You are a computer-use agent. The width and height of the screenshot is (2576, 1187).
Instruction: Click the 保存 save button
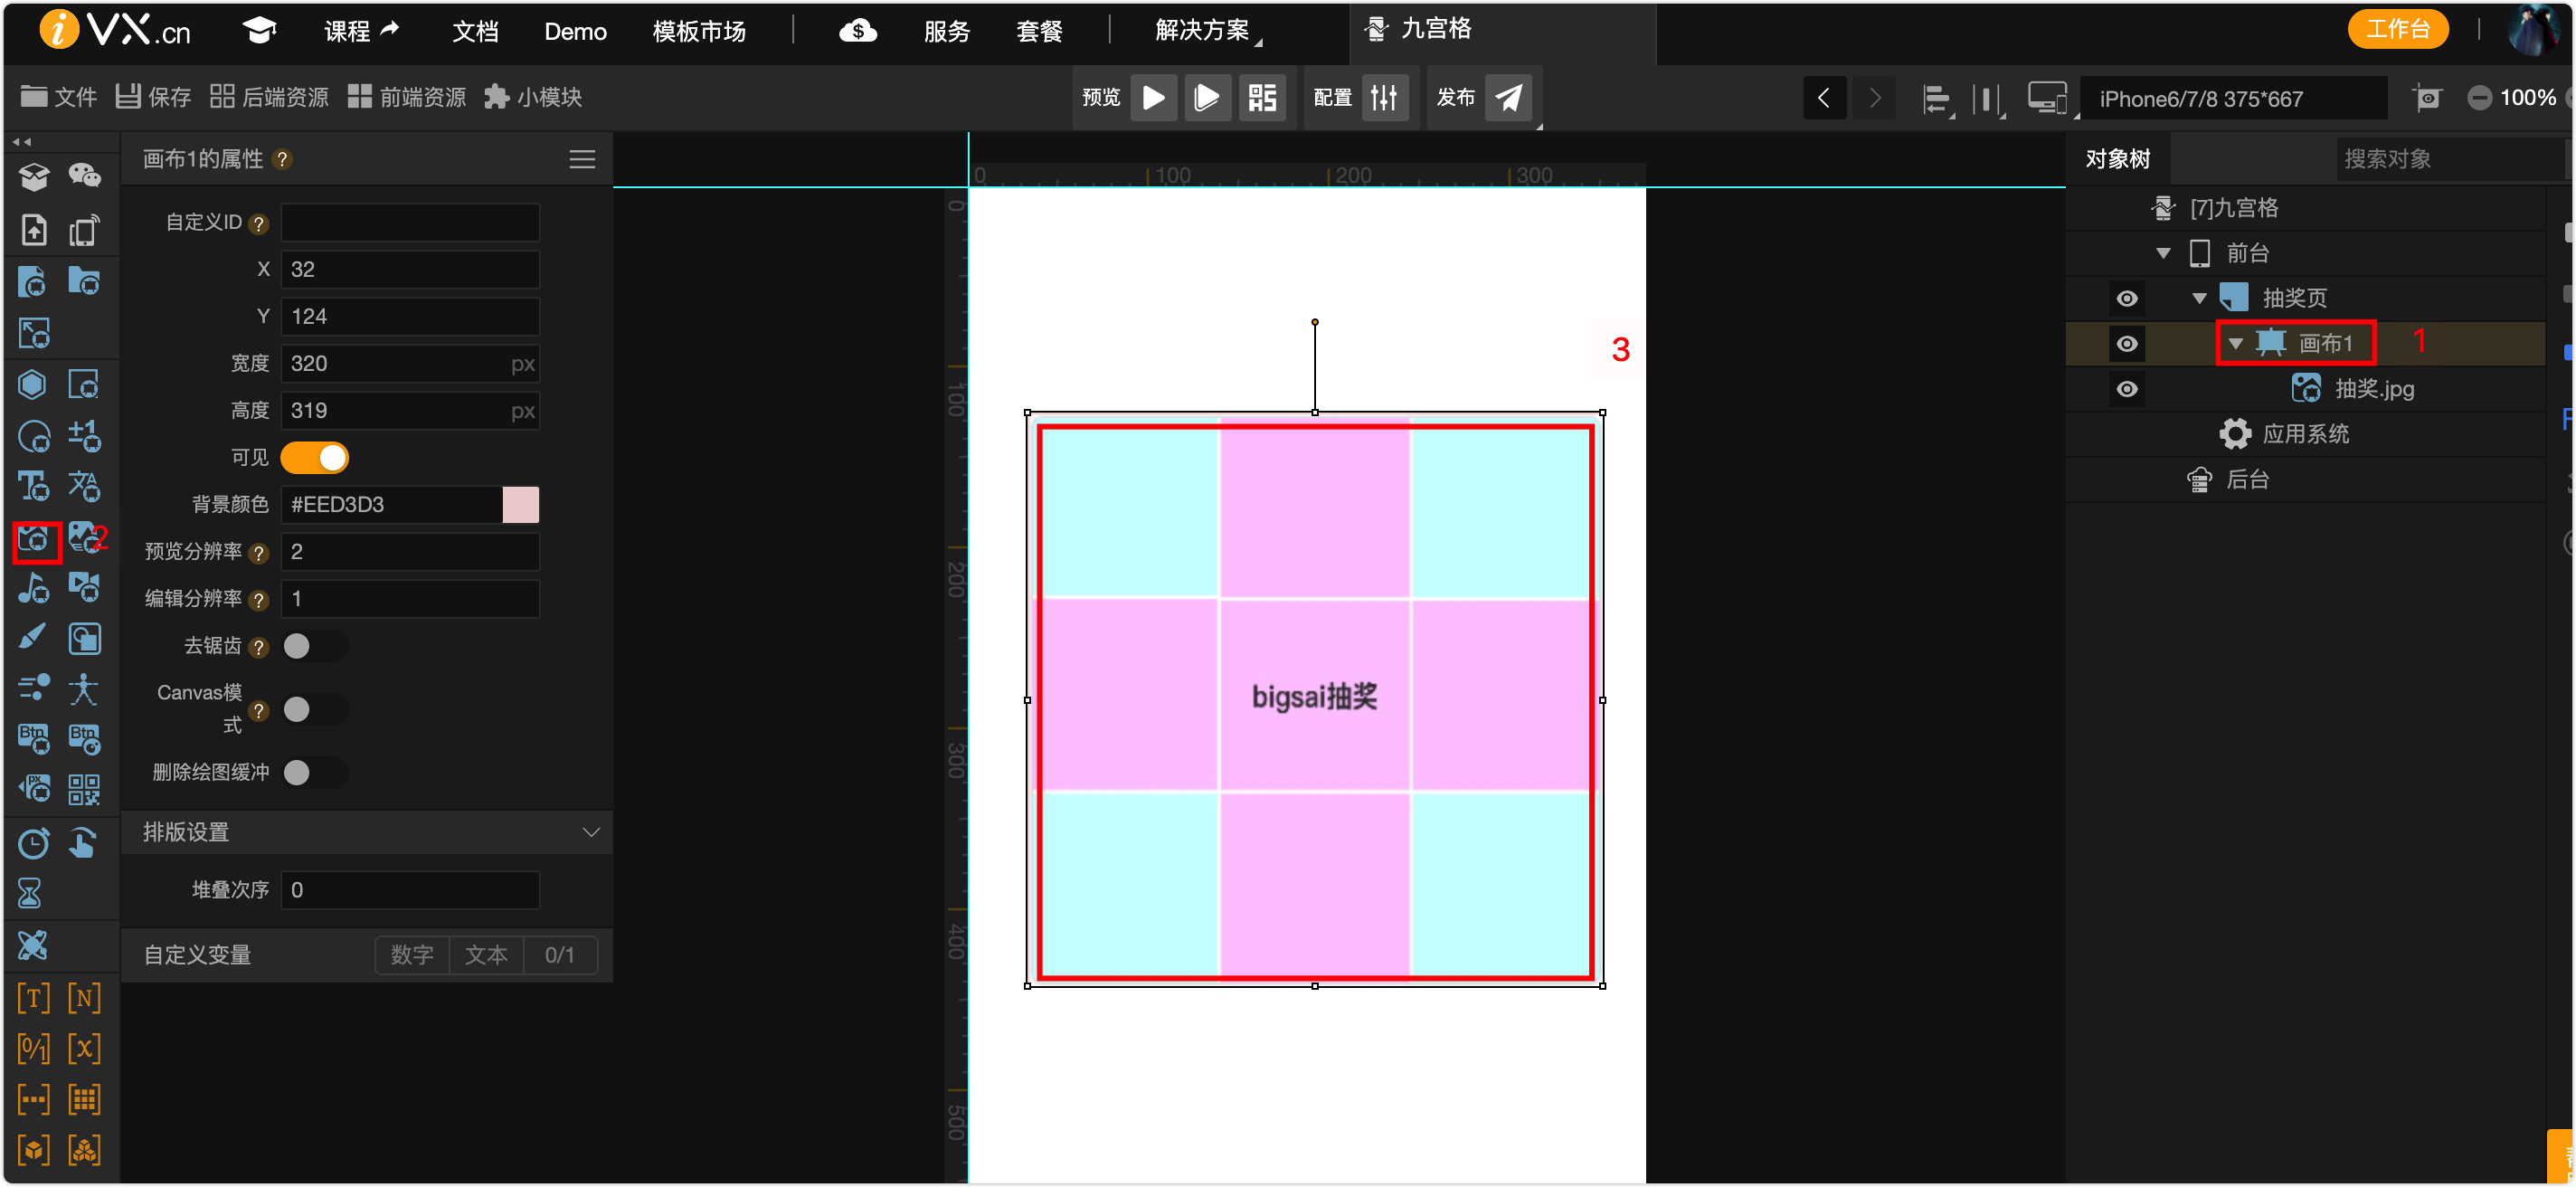[153, 97]
